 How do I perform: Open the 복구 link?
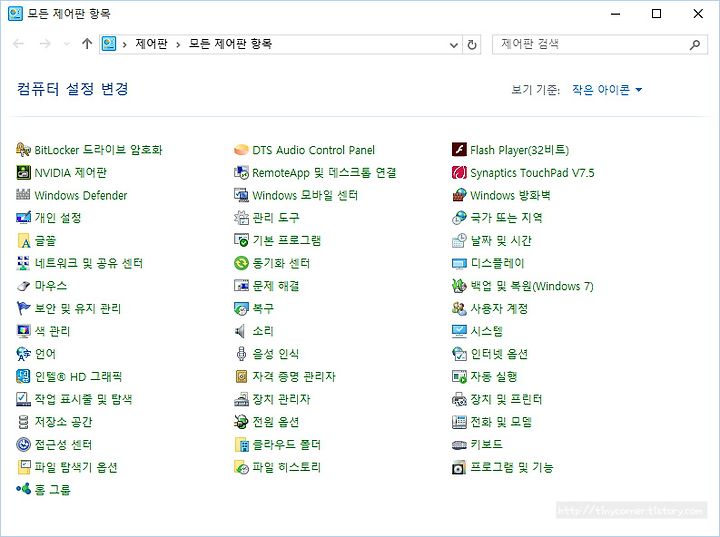pyautogui.click(x=263, y=308)
